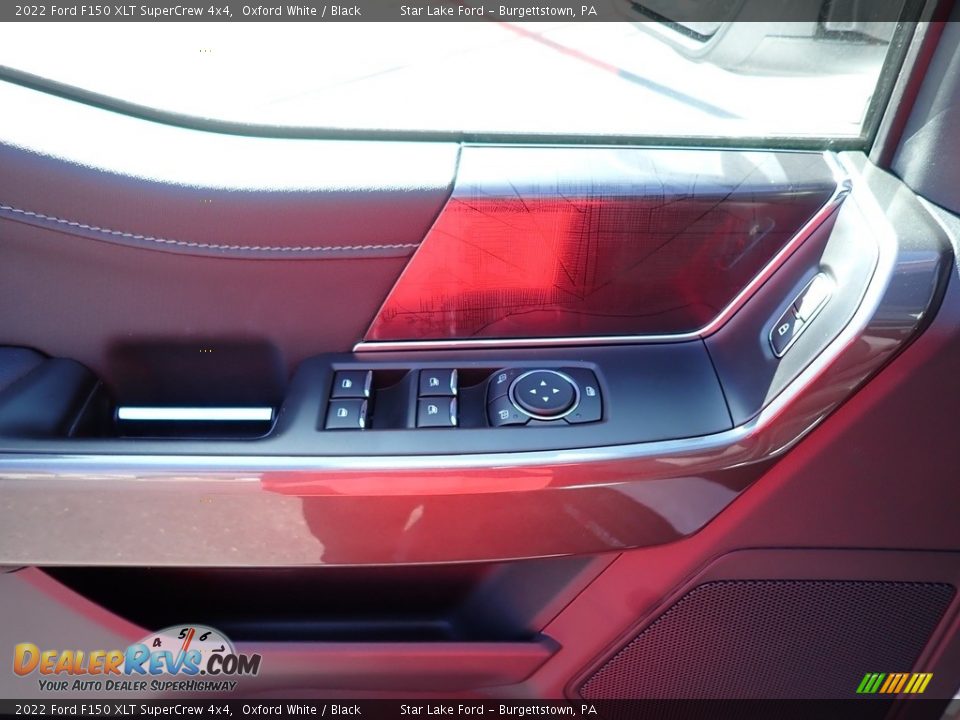Open the DealerRevs.com logo link
This screenshot has height=720, width=960.
[x=137, y=661]
